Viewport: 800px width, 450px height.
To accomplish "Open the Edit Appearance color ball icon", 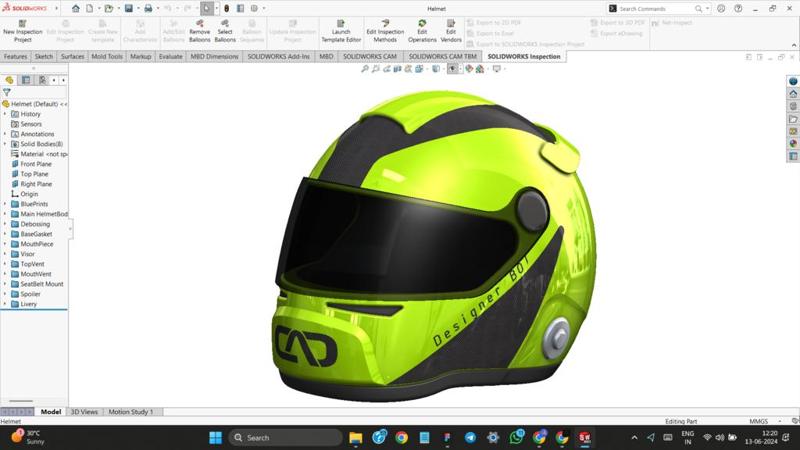I will point(469,69).
